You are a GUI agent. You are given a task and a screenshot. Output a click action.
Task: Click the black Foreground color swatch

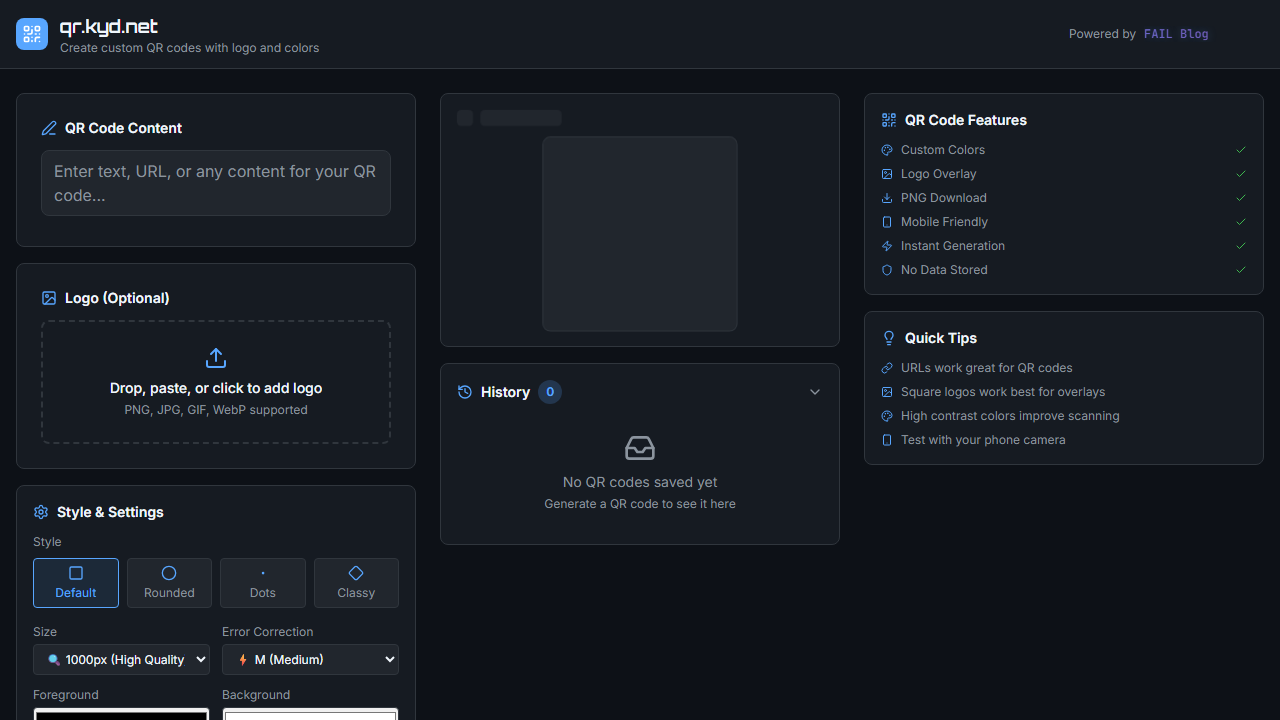pos(121,715)
